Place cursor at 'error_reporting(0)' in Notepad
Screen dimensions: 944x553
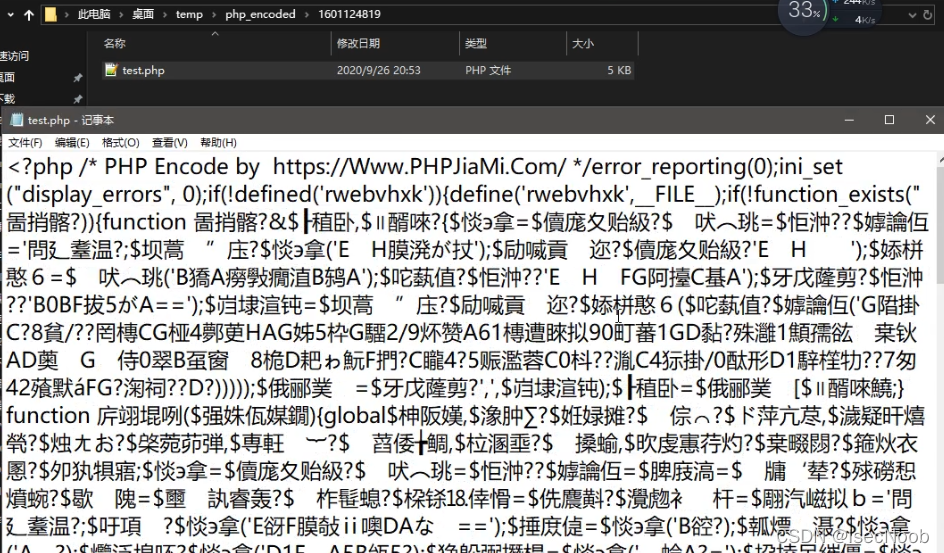tap(685, 167)
